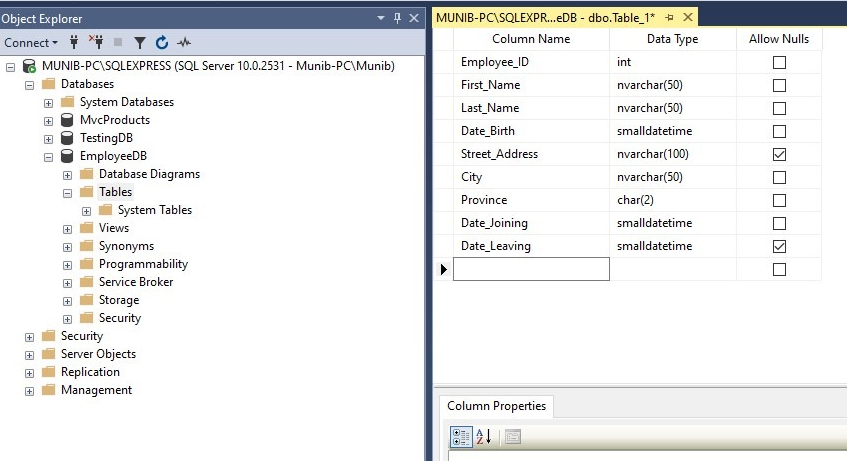Collapse the EmployeeDB database node

pos(48,157)
